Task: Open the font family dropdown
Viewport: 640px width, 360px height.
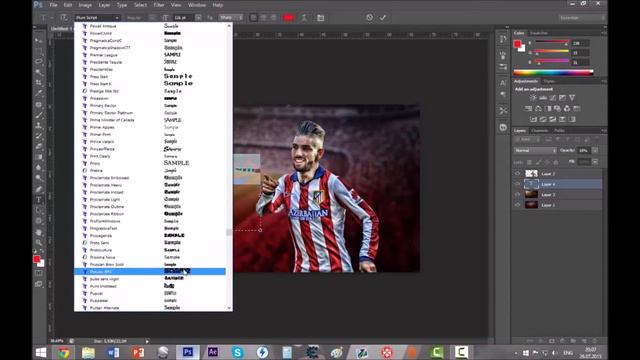Action: (97, 18)
